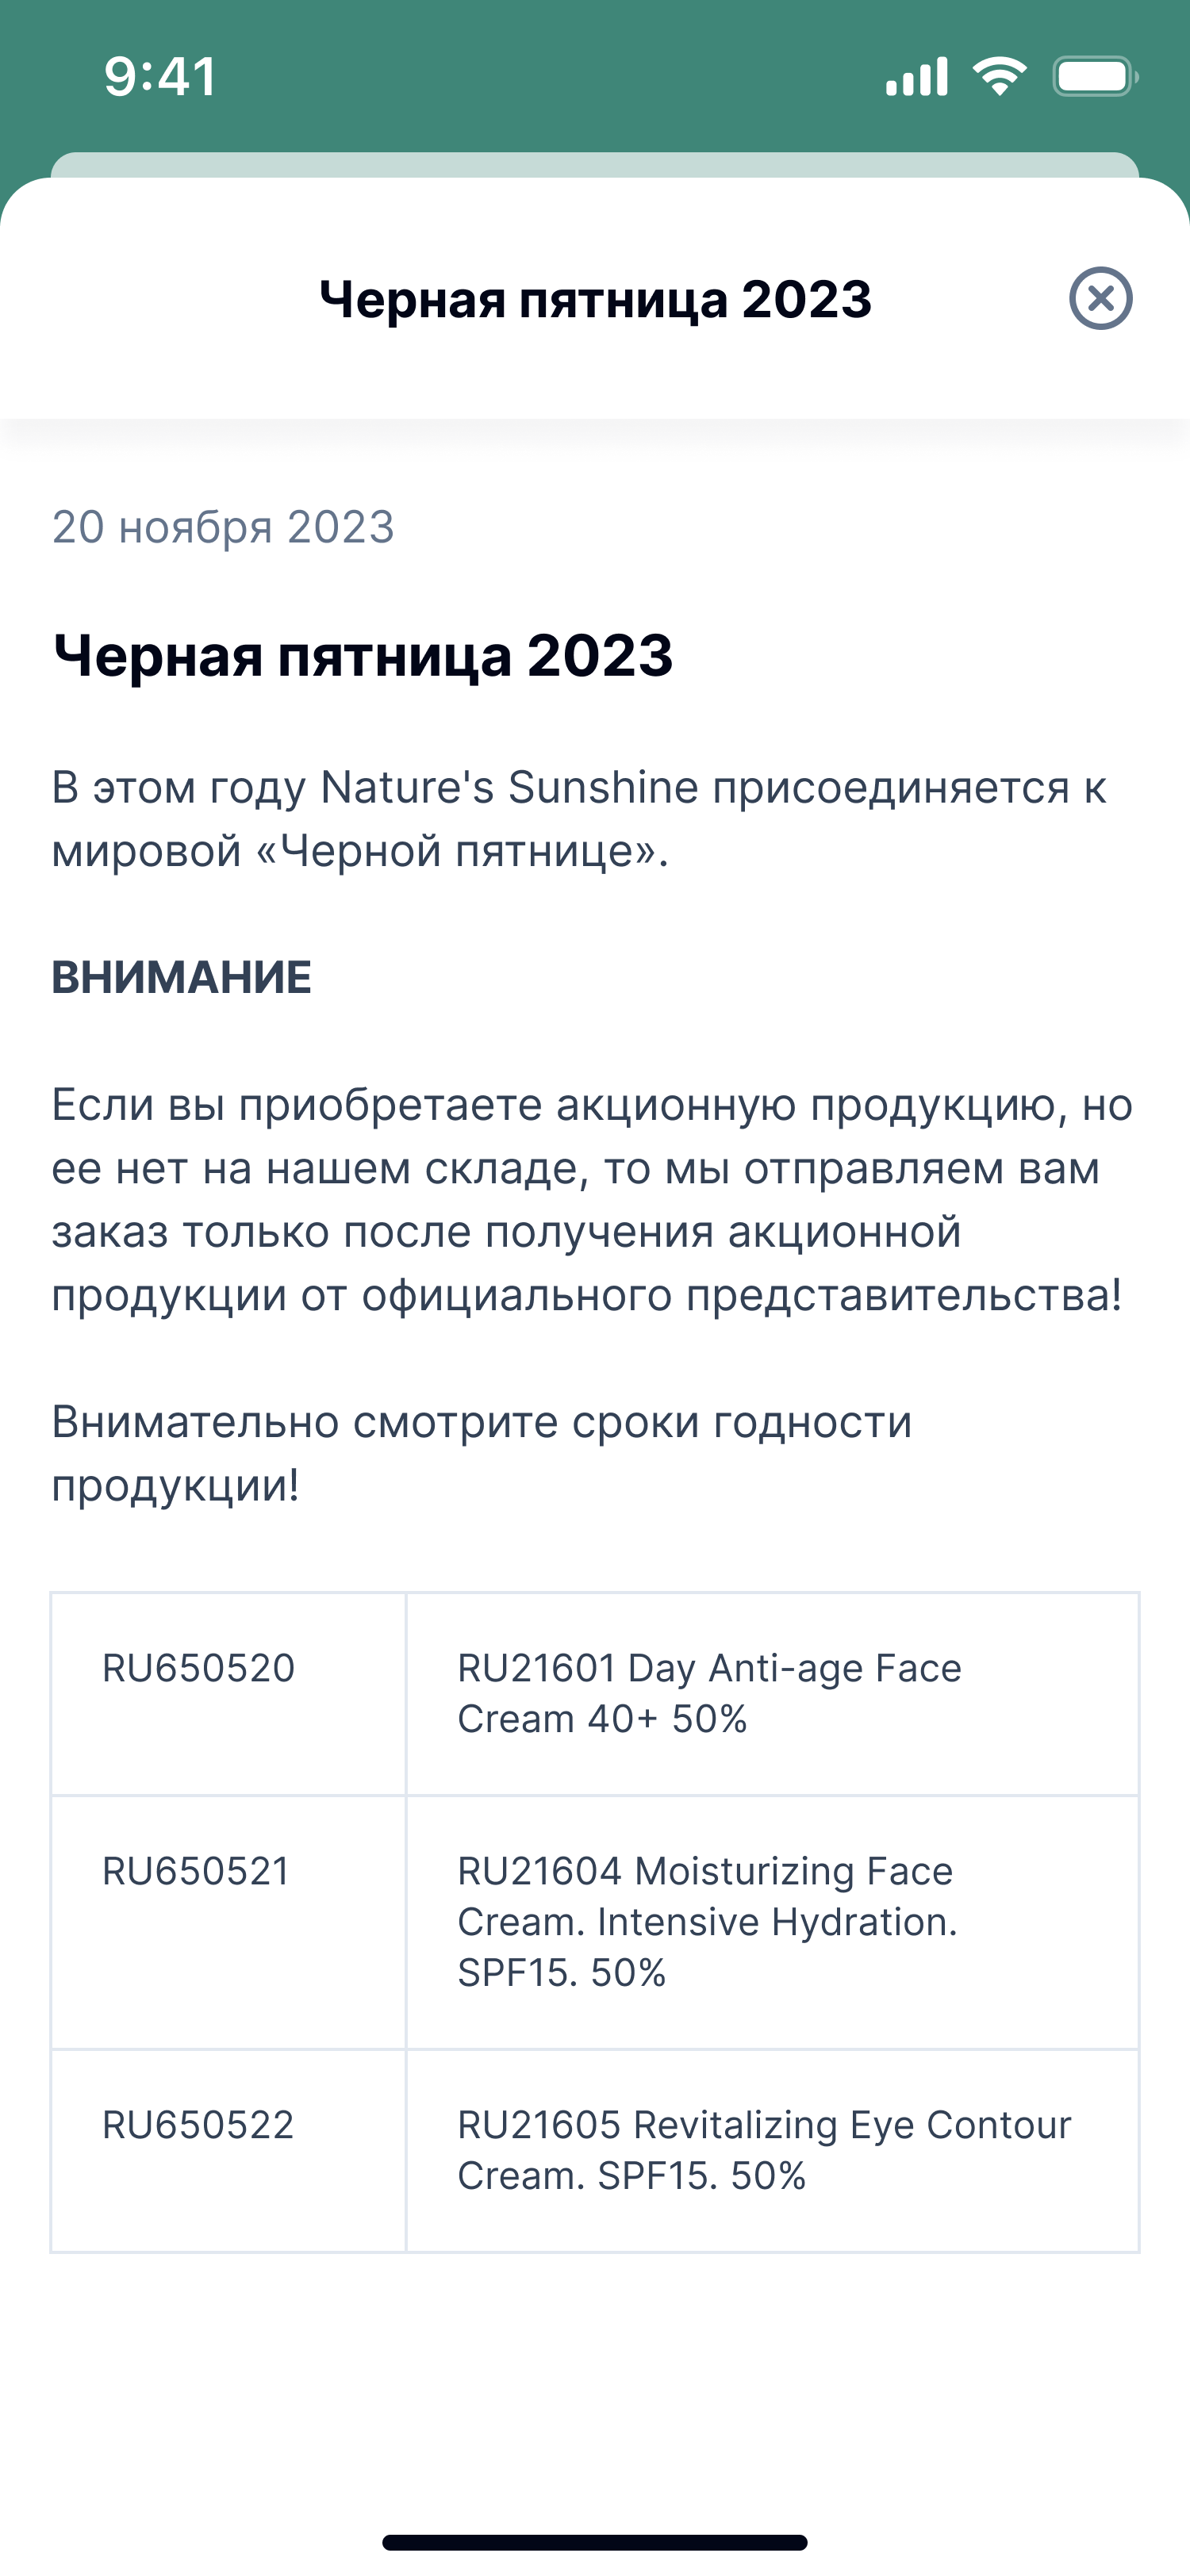Viewport: 1190px width, 2576px height.
Task: Tap the Nature's Sunshine intro paragraph
Action: tap(580, 819)
